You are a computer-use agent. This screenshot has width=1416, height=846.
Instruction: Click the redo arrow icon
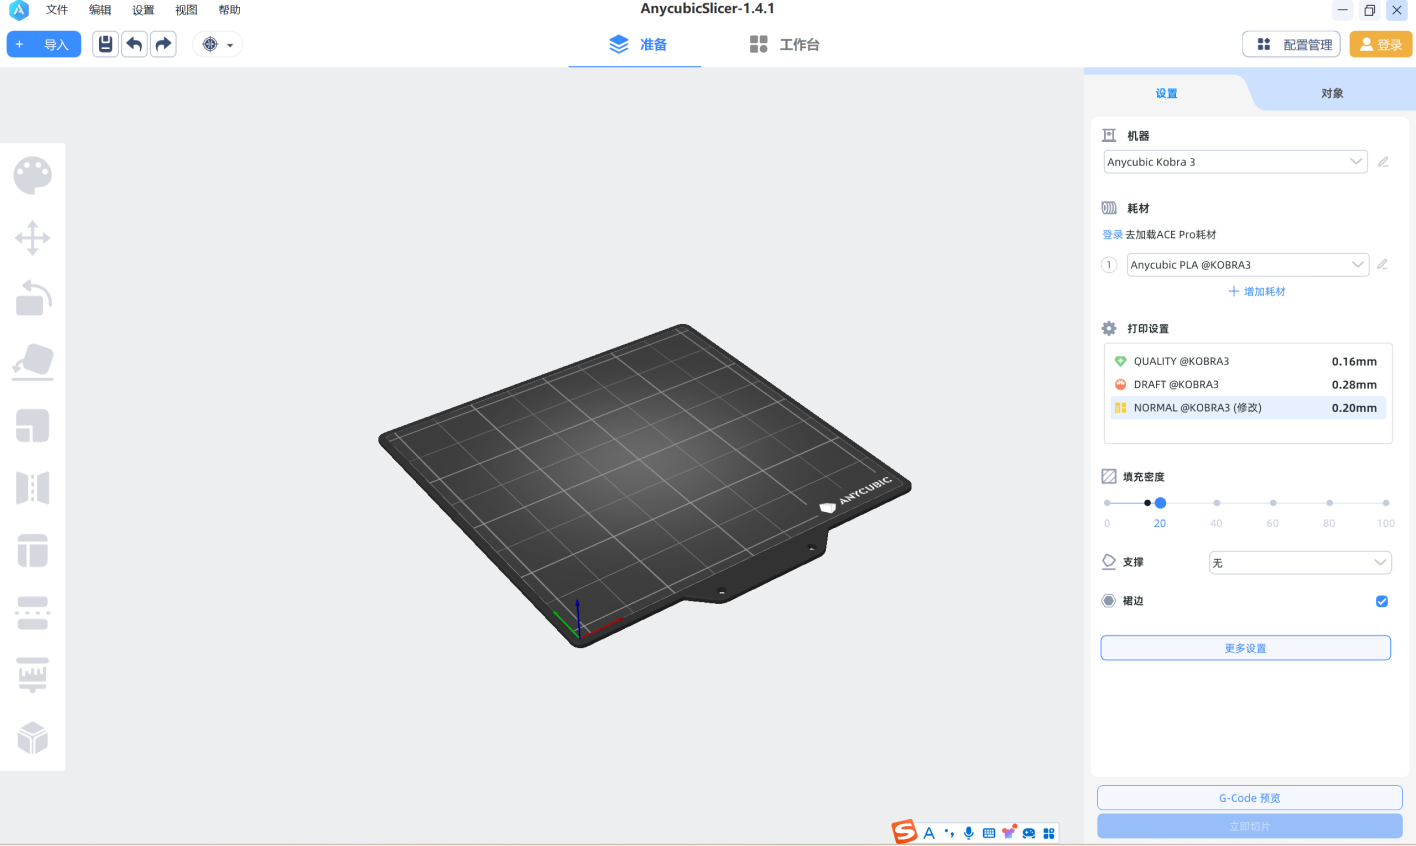tap(163, 44)
